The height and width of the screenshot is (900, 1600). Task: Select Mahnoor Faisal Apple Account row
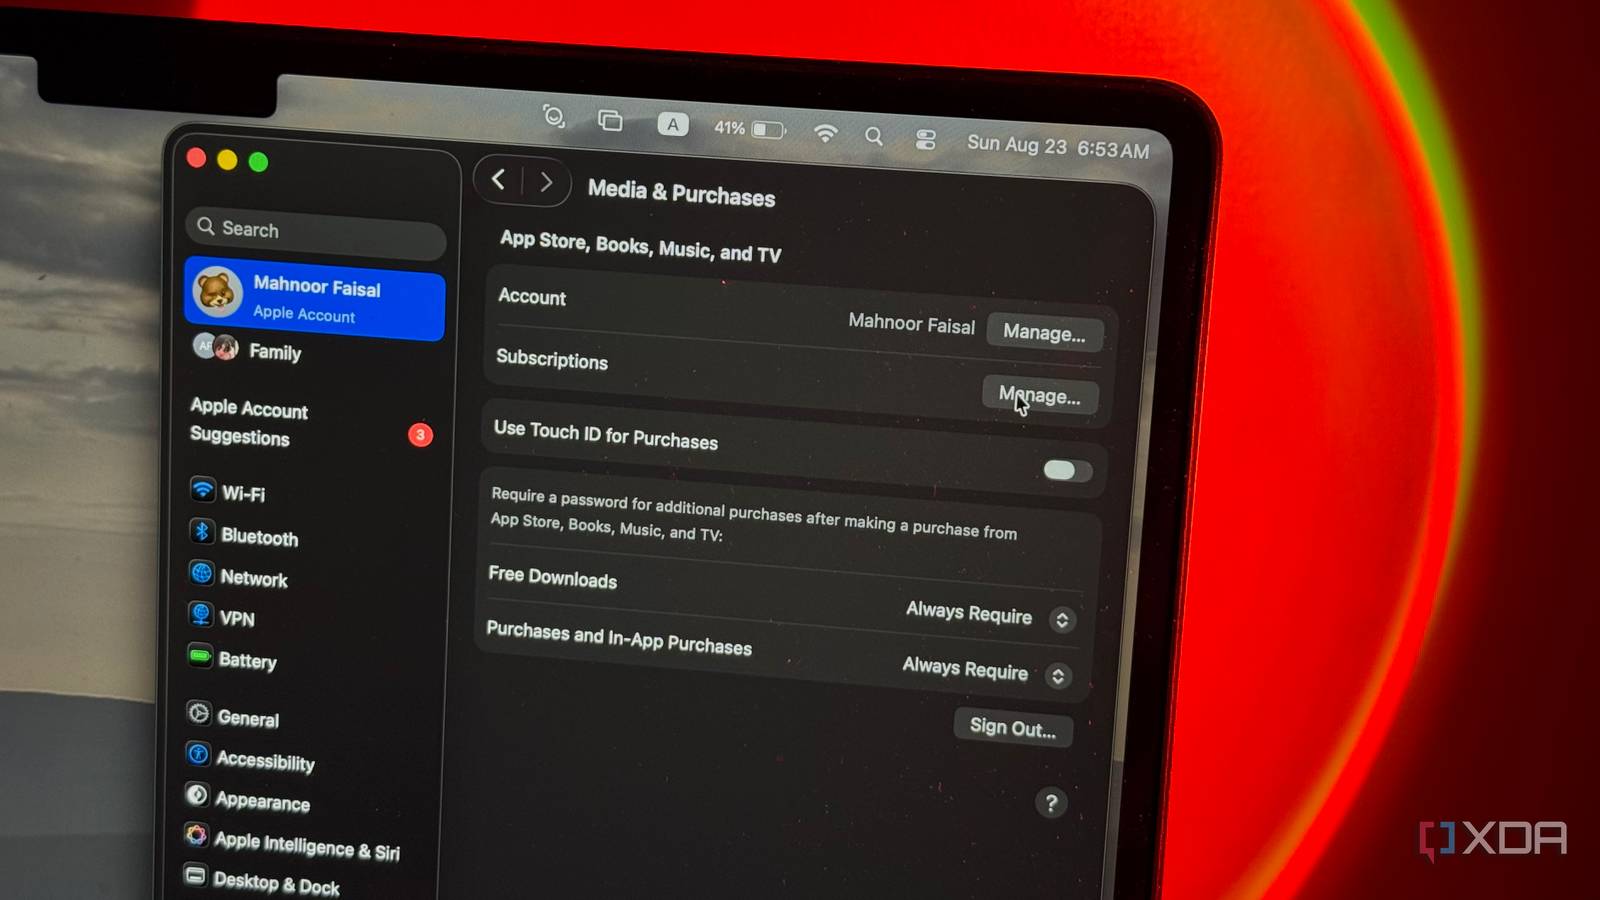[315, 299]
